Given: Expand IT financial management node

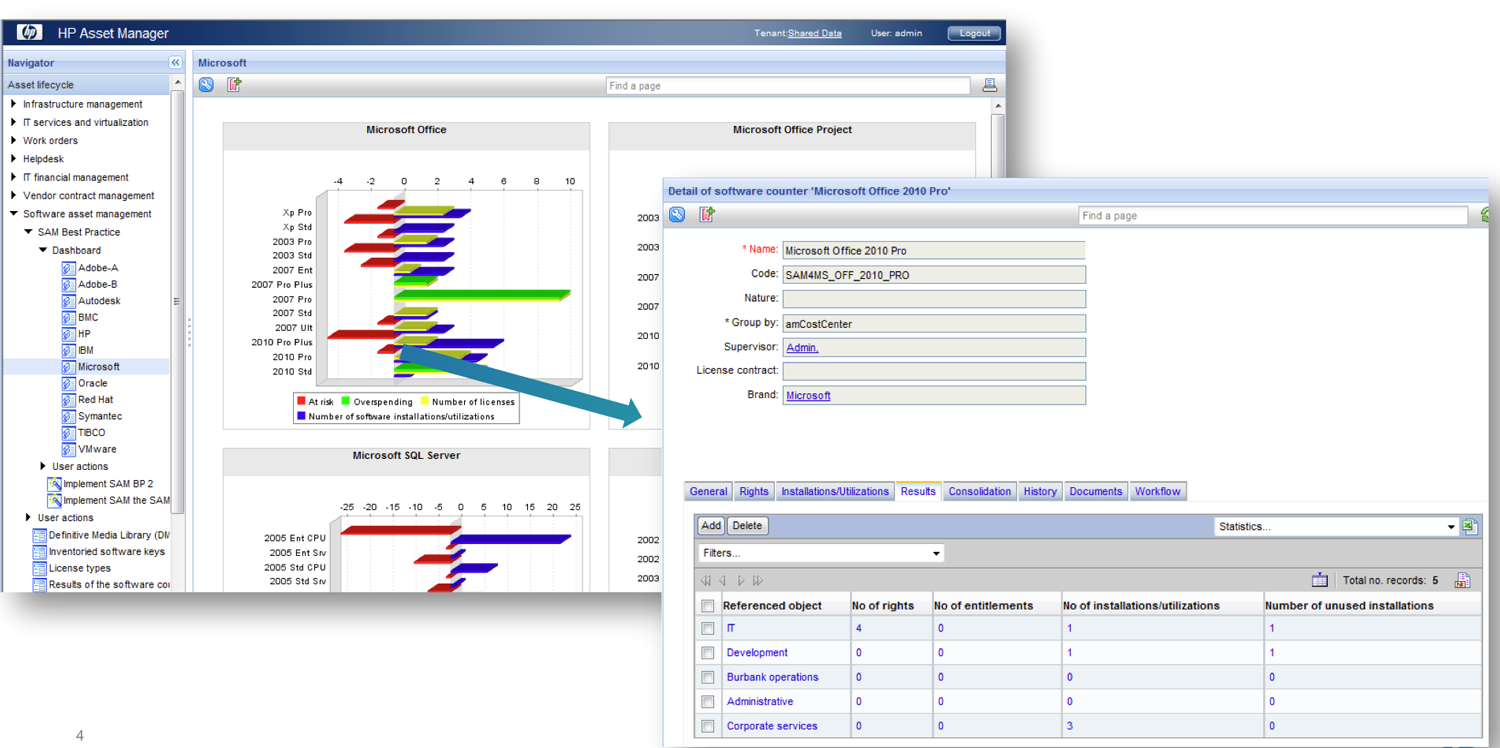Looking at the screenshot, I should [x=13, y=177].
